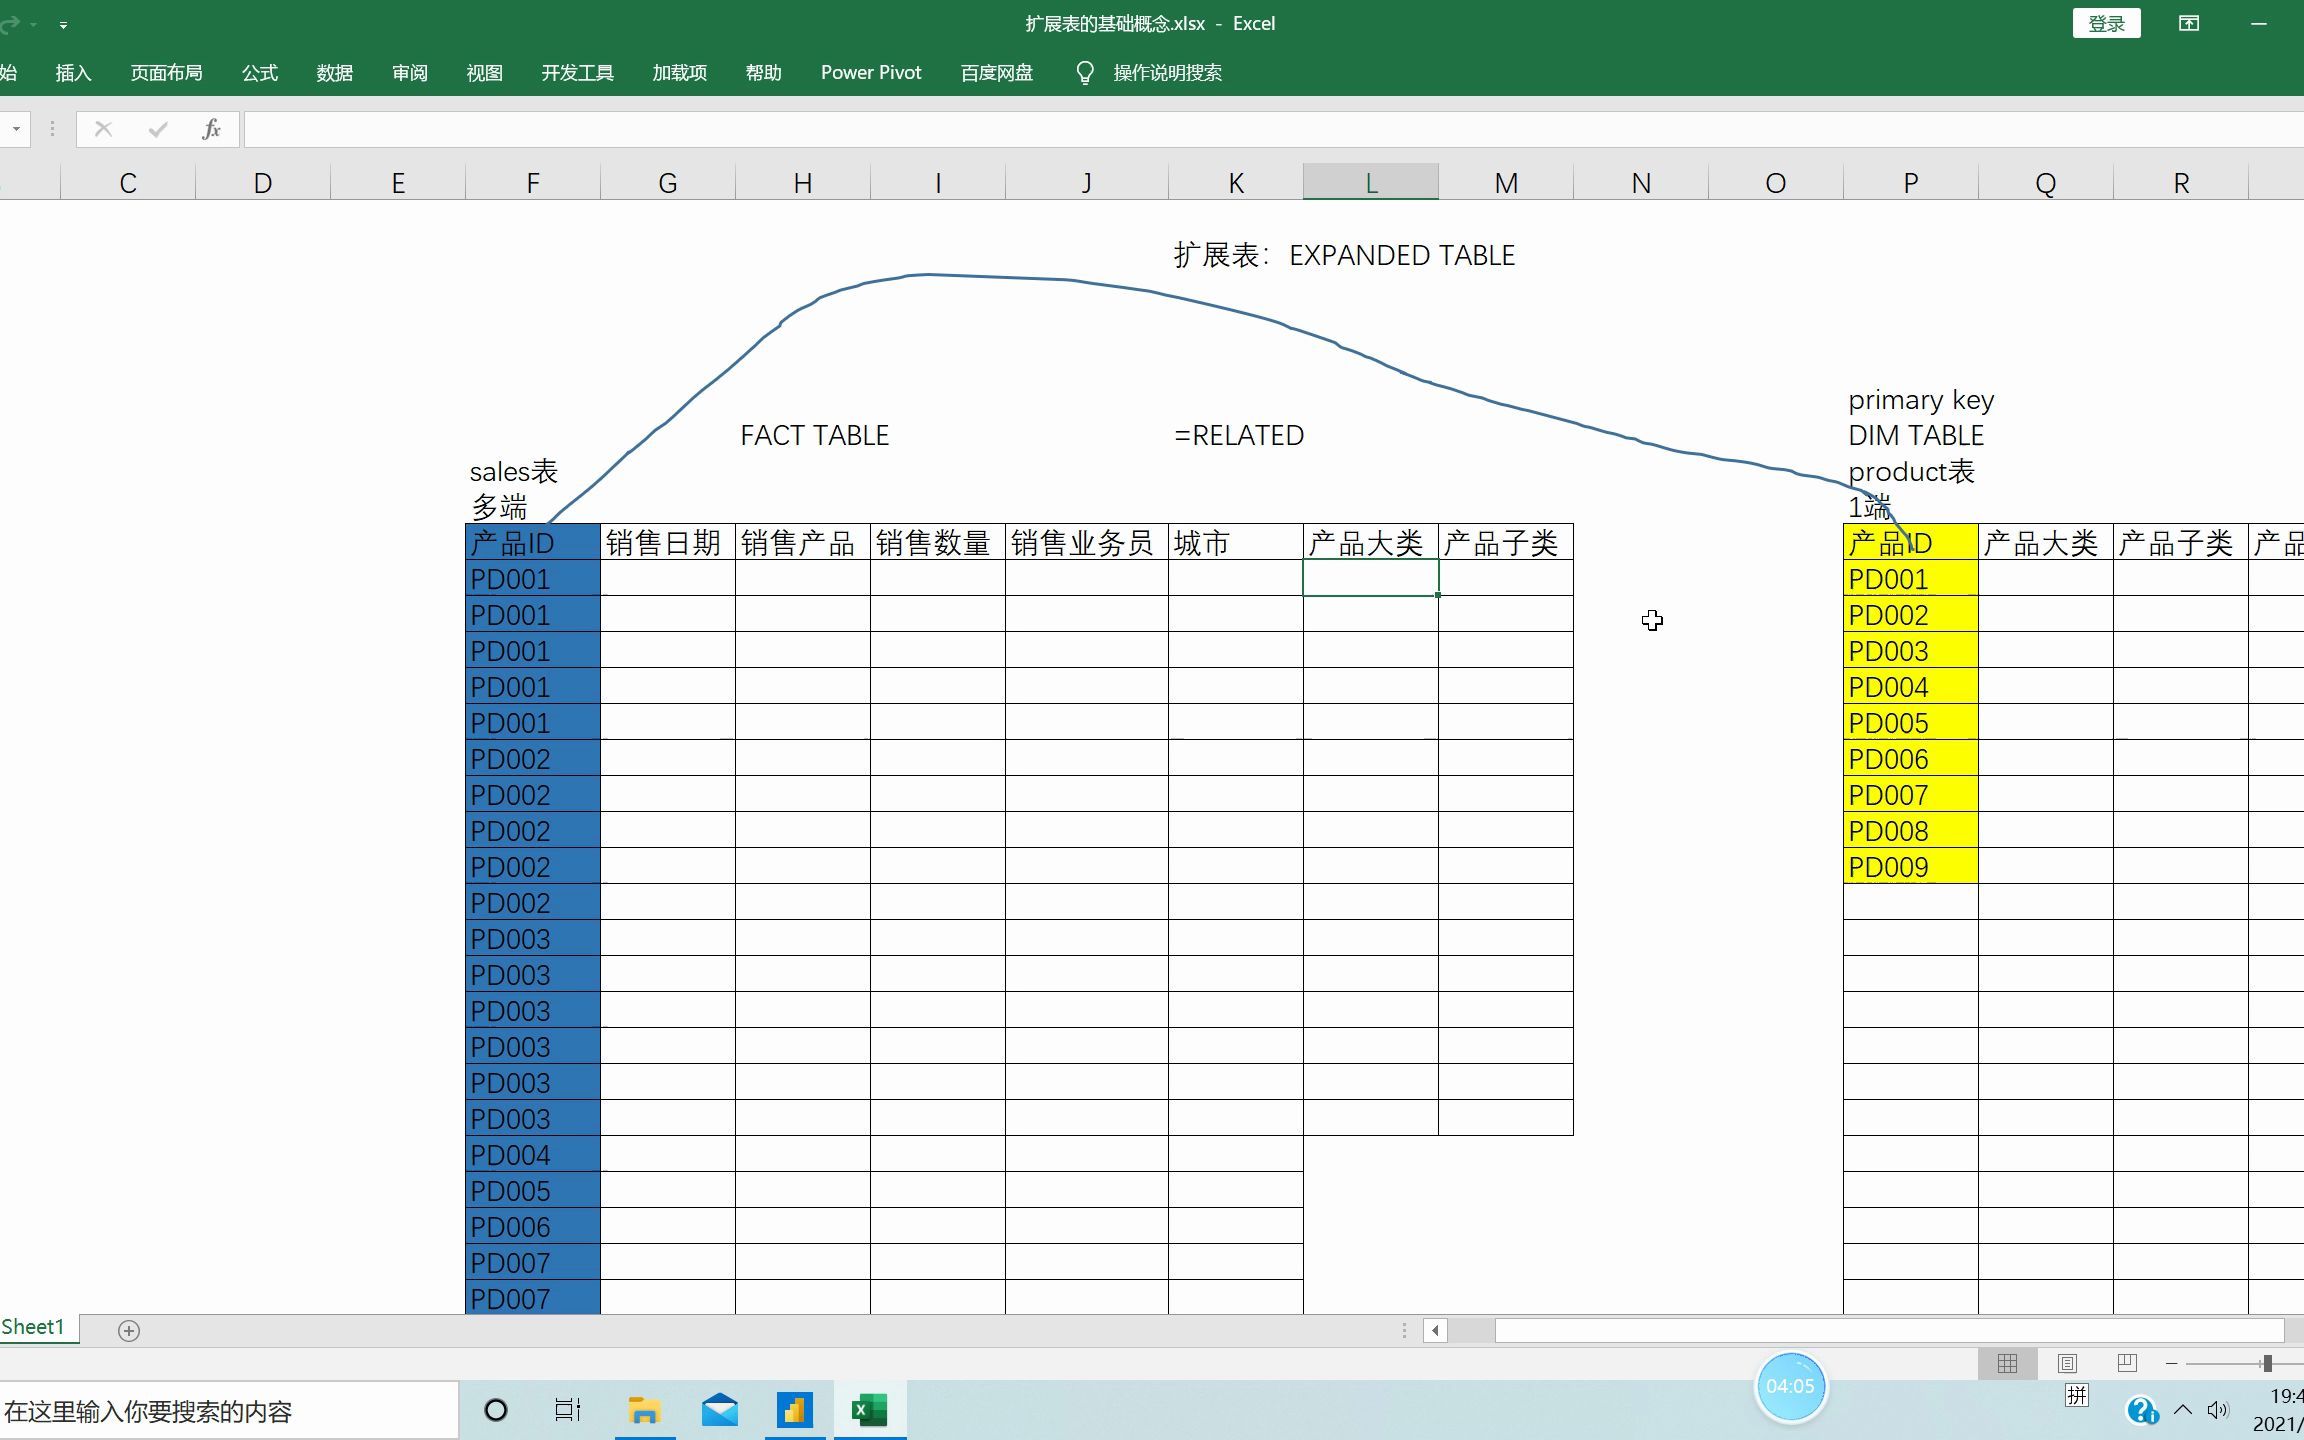Click the Insert Function fx icon
The width and height of the screenshot is (2304, 1440).
coord(211,129)
